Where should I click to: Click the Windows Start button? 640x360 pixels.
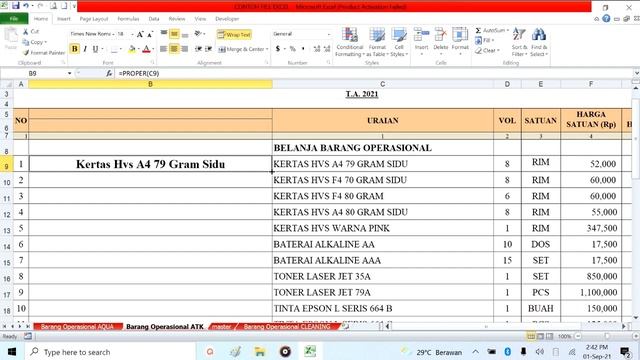(x=12, y=351)
